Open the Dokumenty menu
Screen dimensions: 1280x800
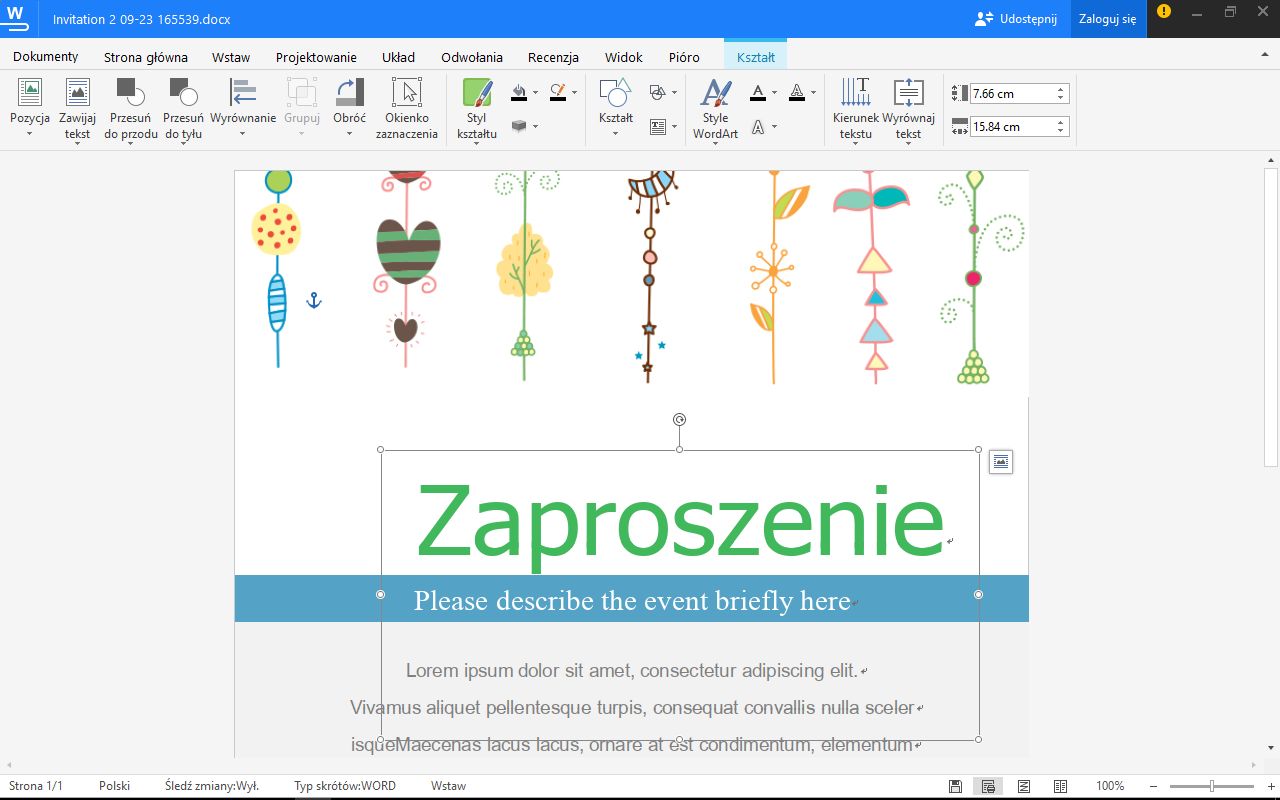coord(46,57)
